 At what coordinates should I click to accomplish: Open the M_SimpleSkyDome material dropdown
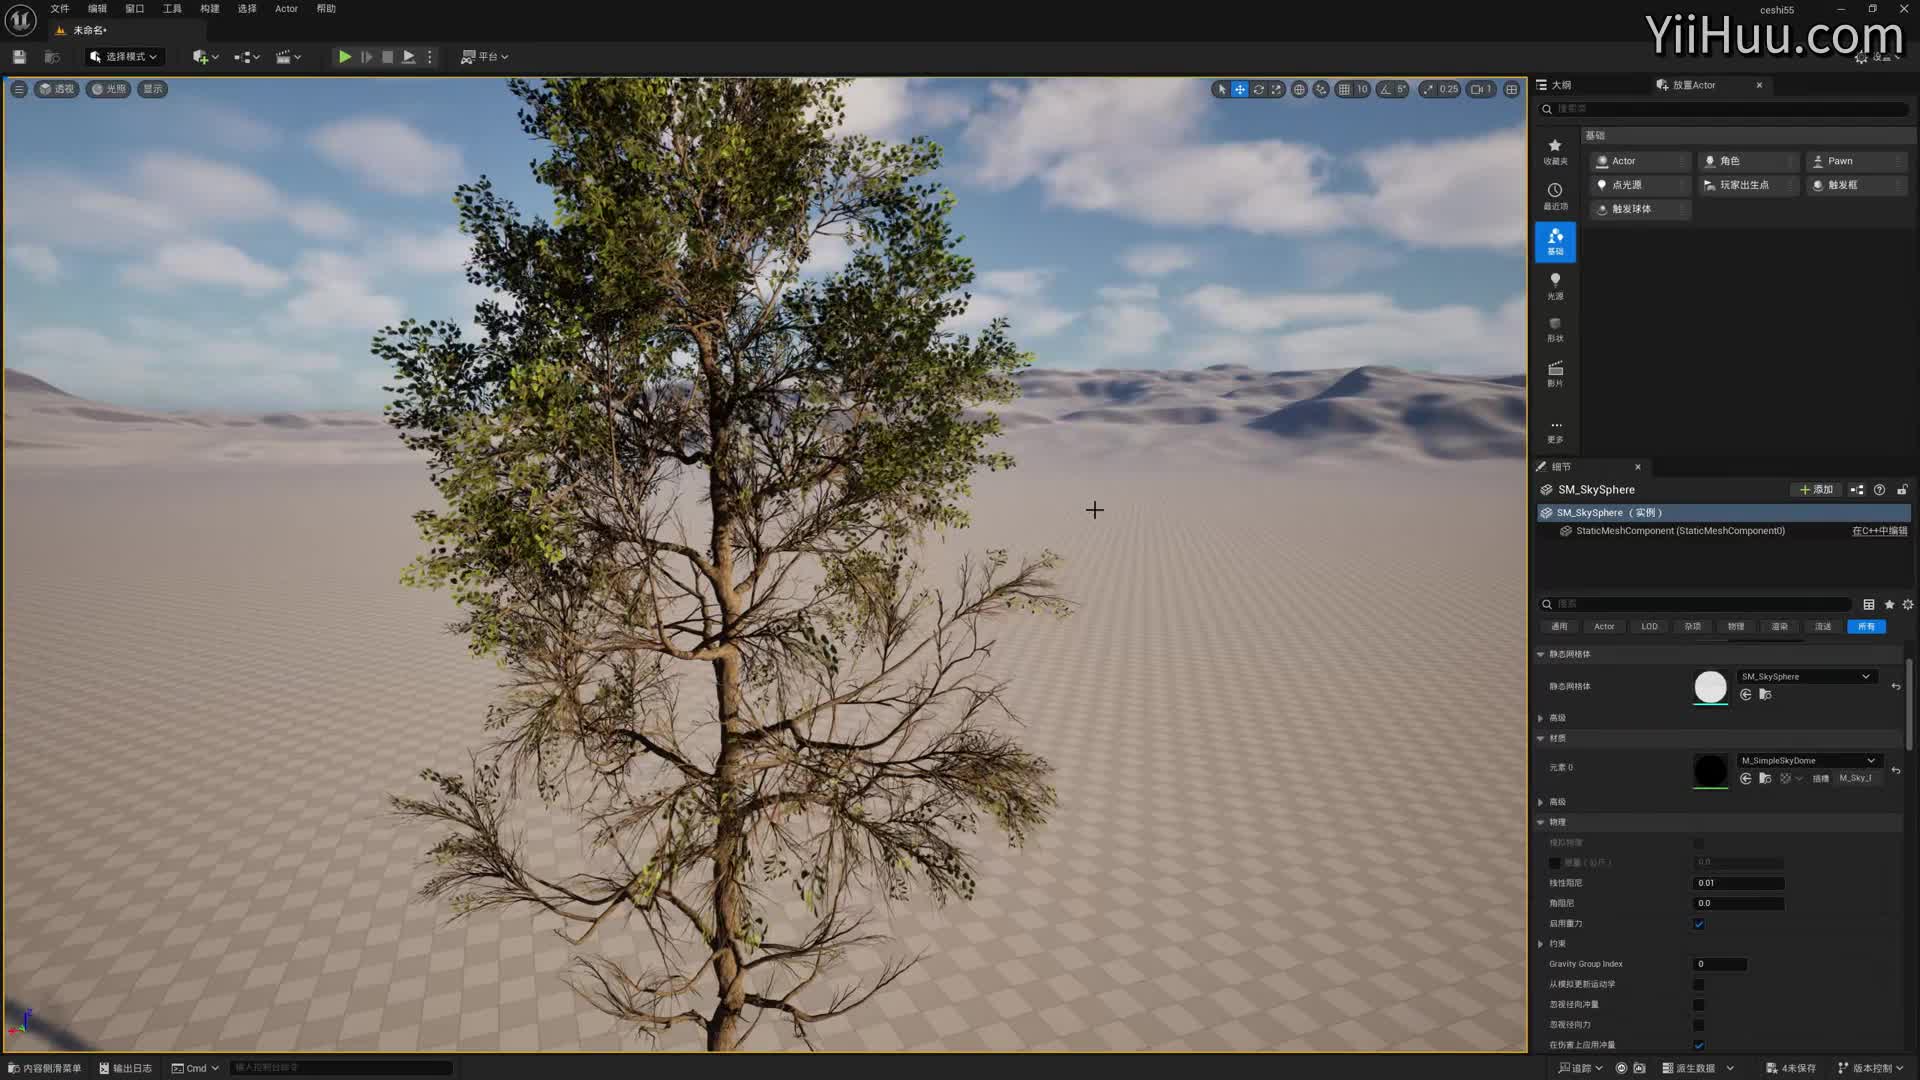pos(1808,761)
